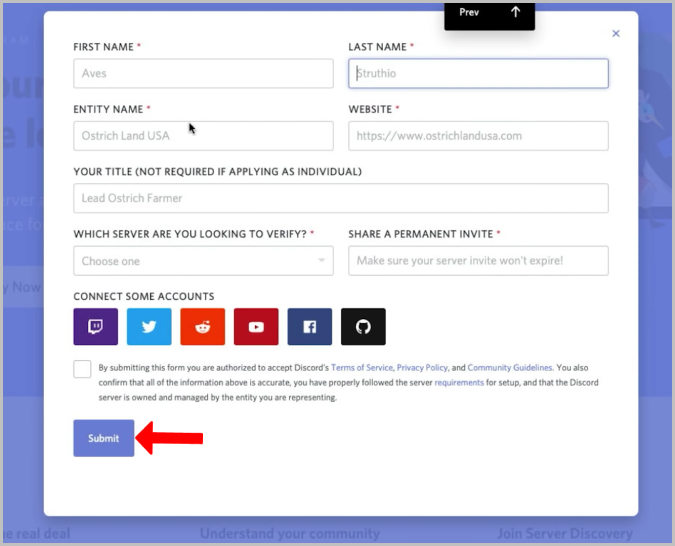Click the Prev navigation button
The image size is (675, 546).
point(469,12)
